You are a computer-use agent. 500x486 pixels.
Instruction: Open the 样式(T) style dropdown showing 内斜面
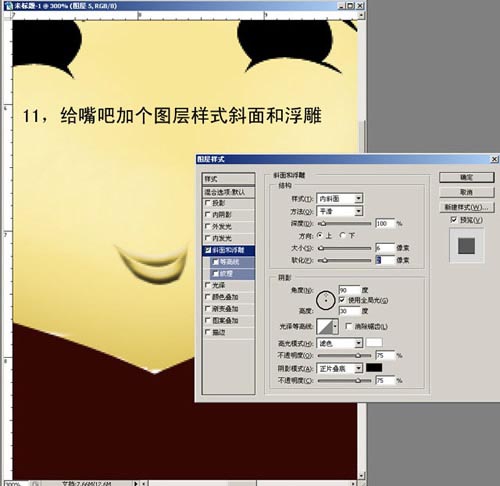click(340, 199)
